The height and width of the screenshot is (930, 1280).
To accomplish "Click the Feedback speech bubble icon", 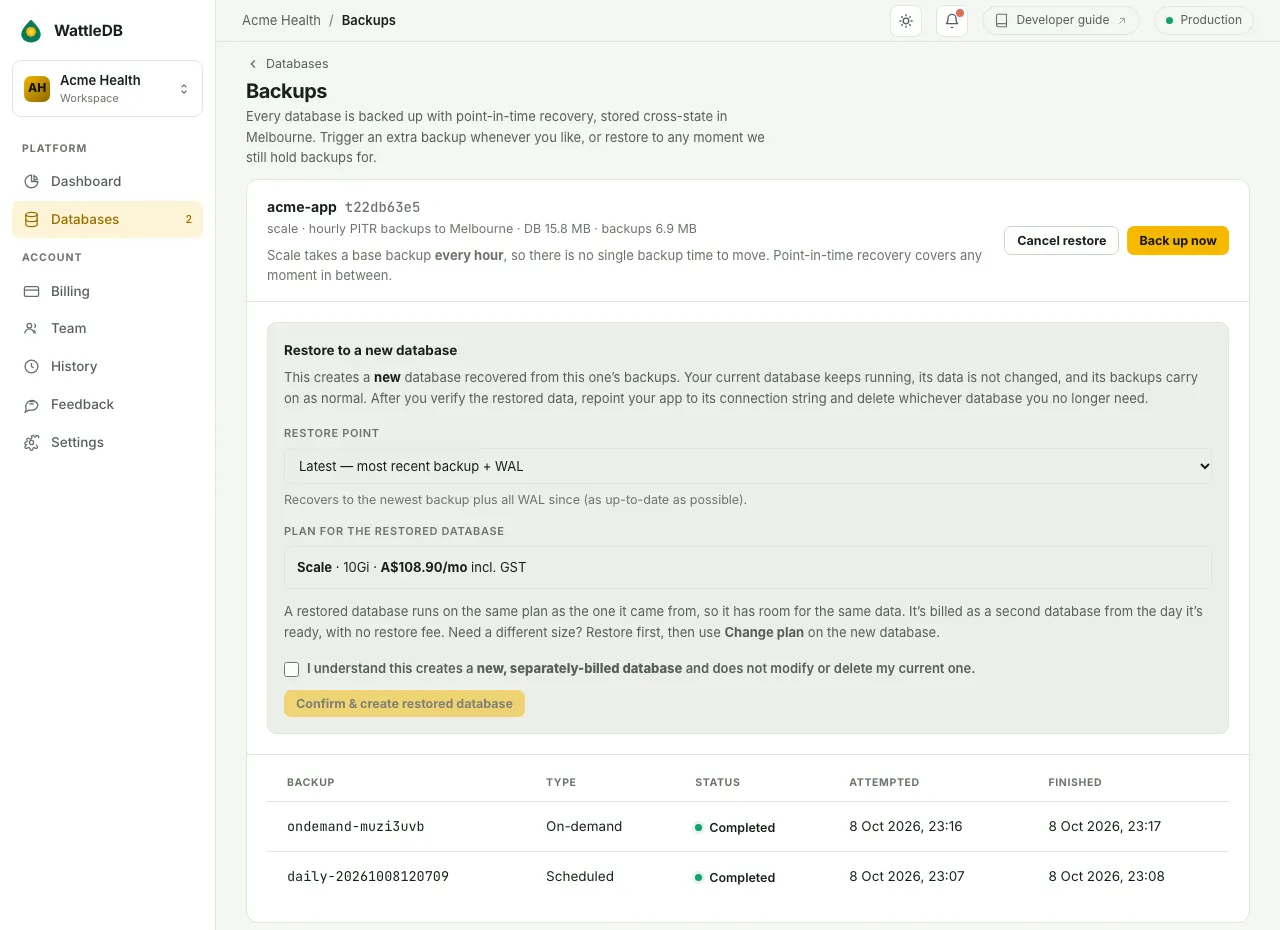I will click(x=32, y=404).
